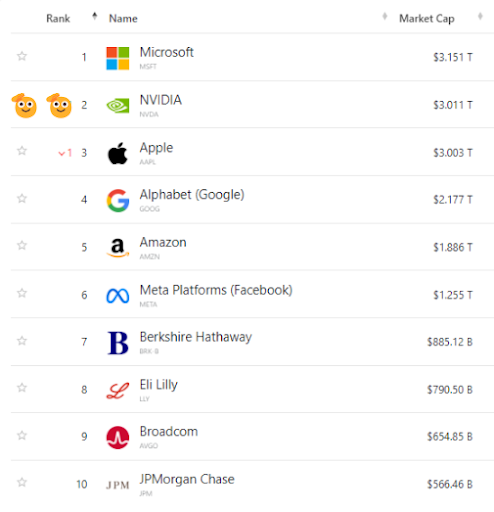Click the Apple logo icon
494x512 pixels.
tap(118, 153)
